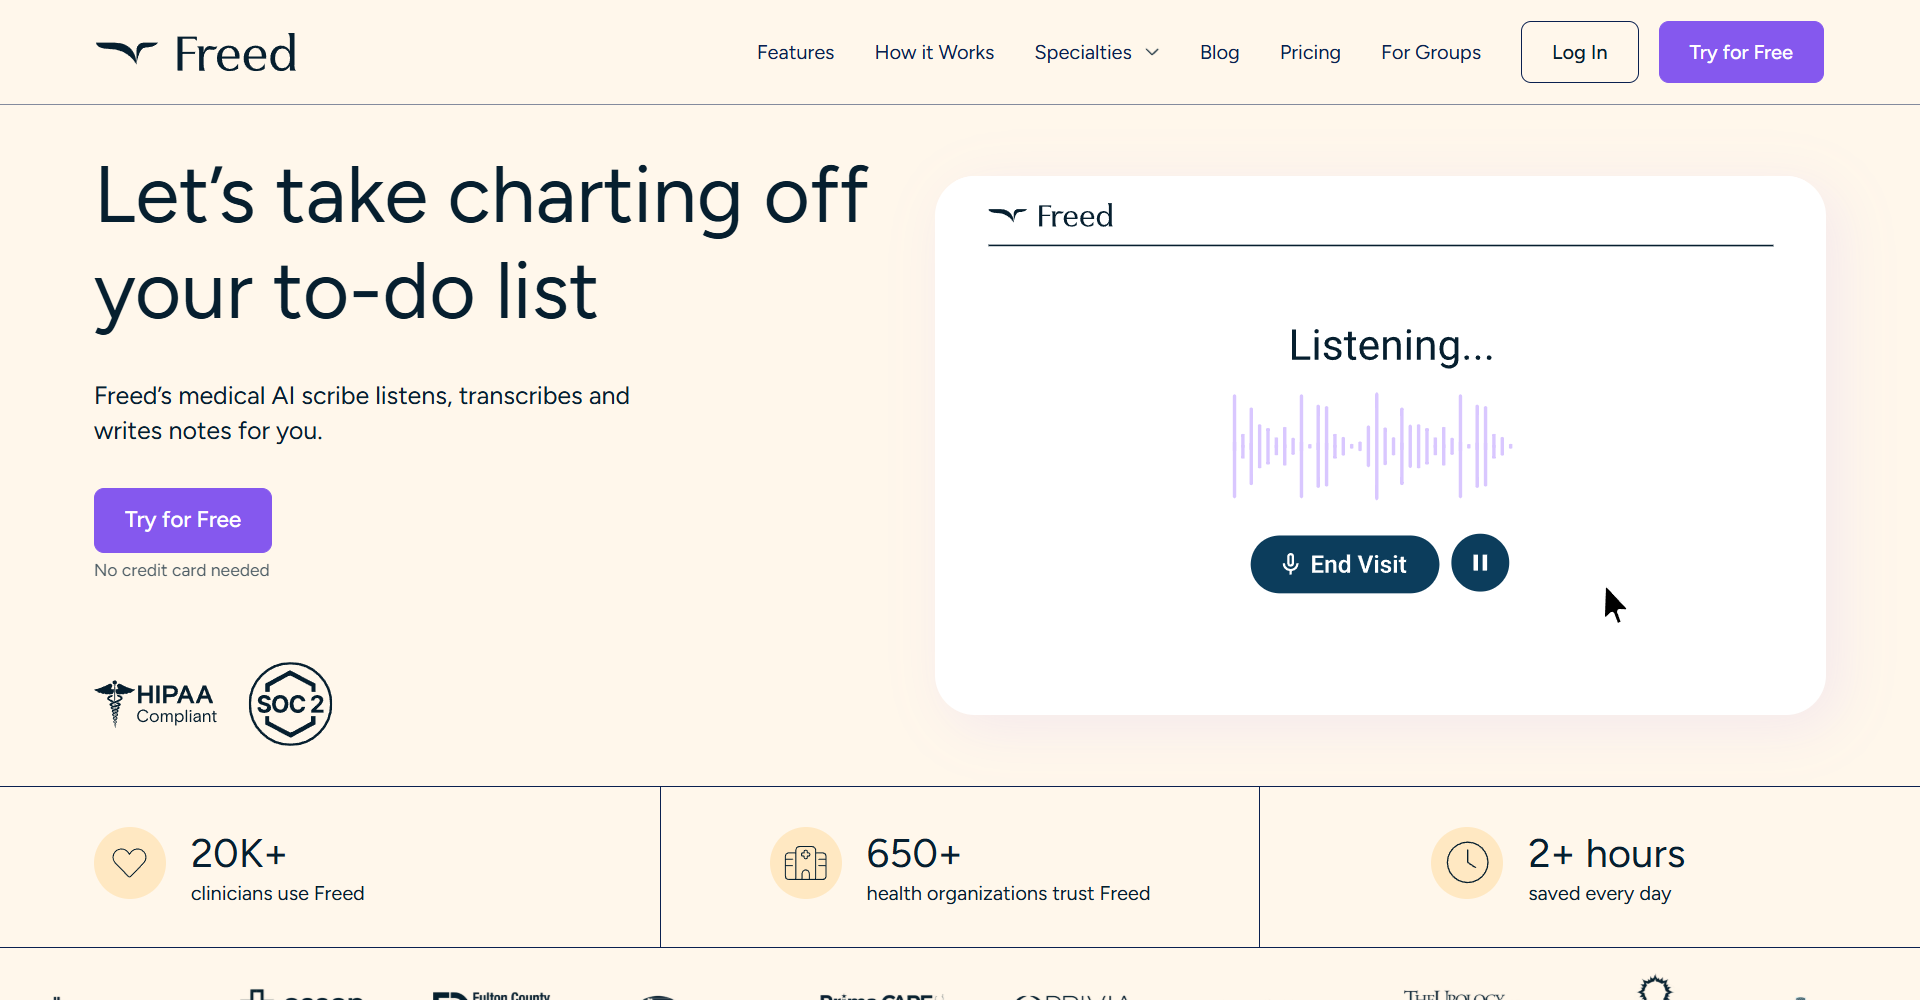Screen dimensions: 1920x1000
Task: Click the clock icon beside 2+ hours
Action: click(1467, 862)
